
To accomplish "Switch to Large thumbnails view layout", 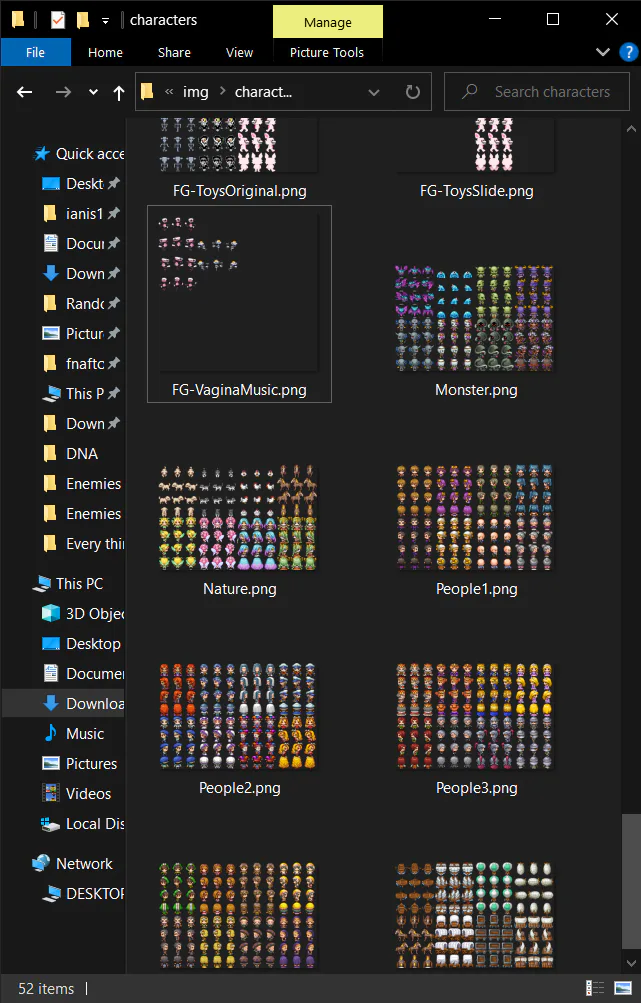I will coord(622,988).
